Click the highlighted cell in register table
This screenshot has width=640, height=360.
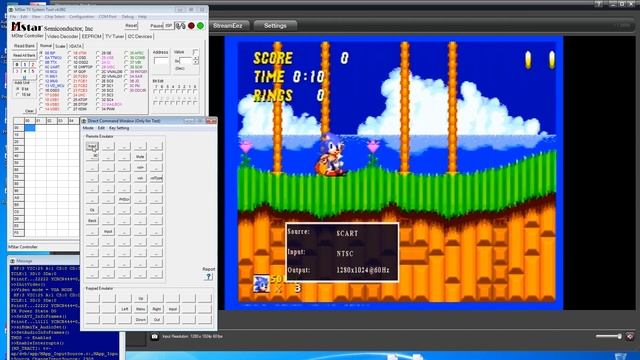(x=30, y=128)
